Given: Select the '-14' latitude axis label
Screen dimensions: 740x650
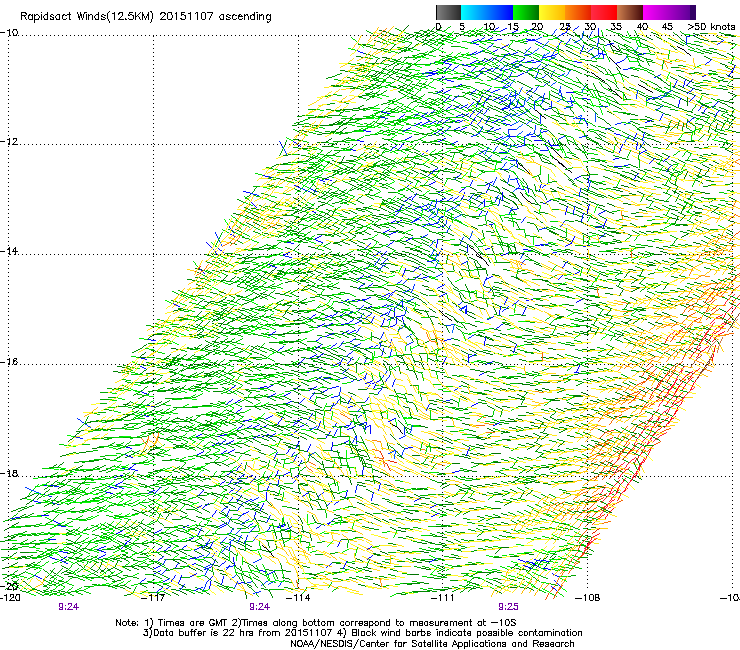Looking at the screenshot, I should tap(9, 251).
